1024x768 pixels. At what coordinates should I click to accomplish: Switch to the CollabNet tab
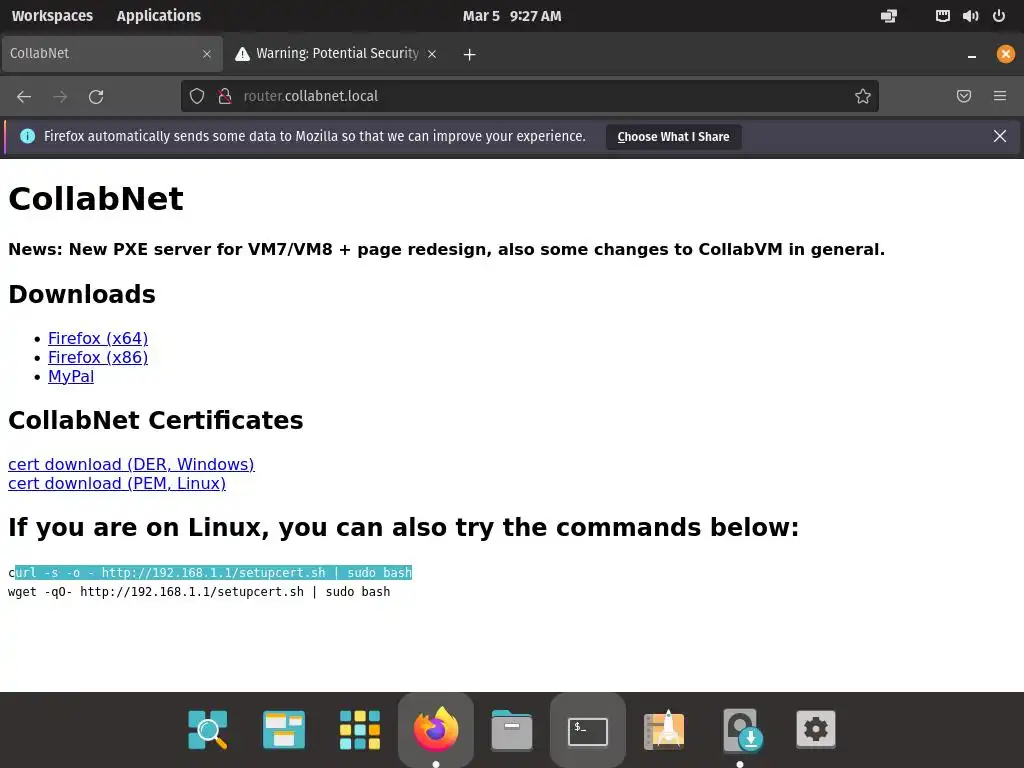tap(112, 54)
